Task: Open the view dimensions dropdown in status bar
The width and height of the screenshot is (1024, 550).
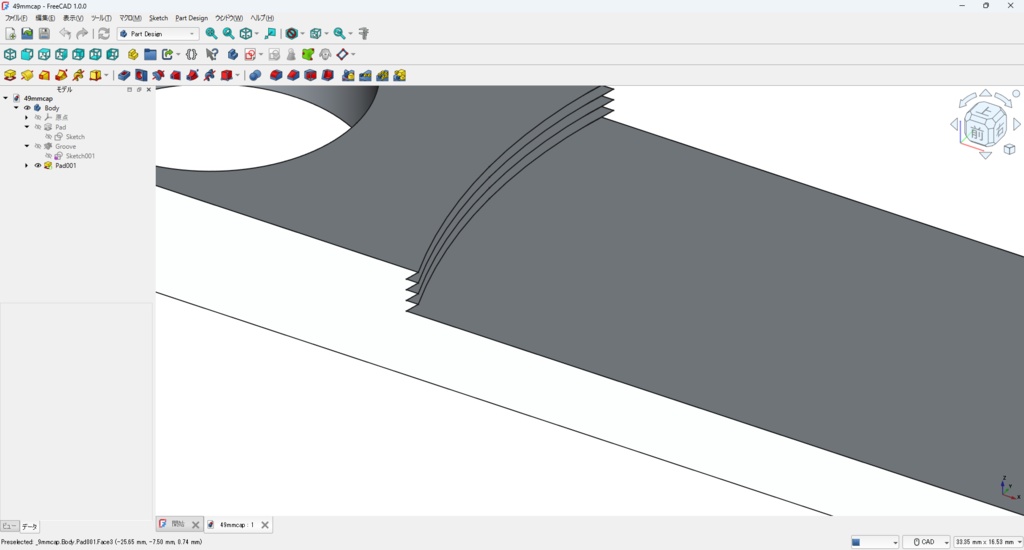Action: click(x=987, y=542)
